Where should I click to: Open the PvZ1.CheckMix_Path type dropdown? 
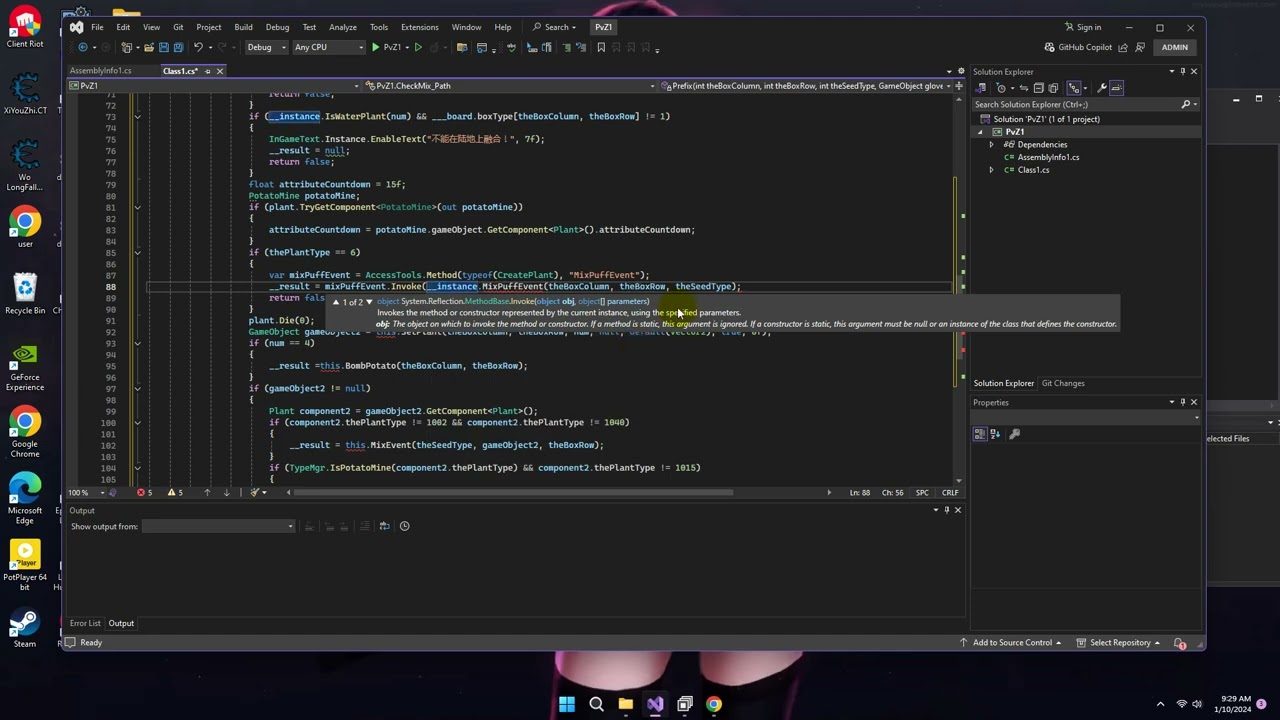[x=510, y=86]
